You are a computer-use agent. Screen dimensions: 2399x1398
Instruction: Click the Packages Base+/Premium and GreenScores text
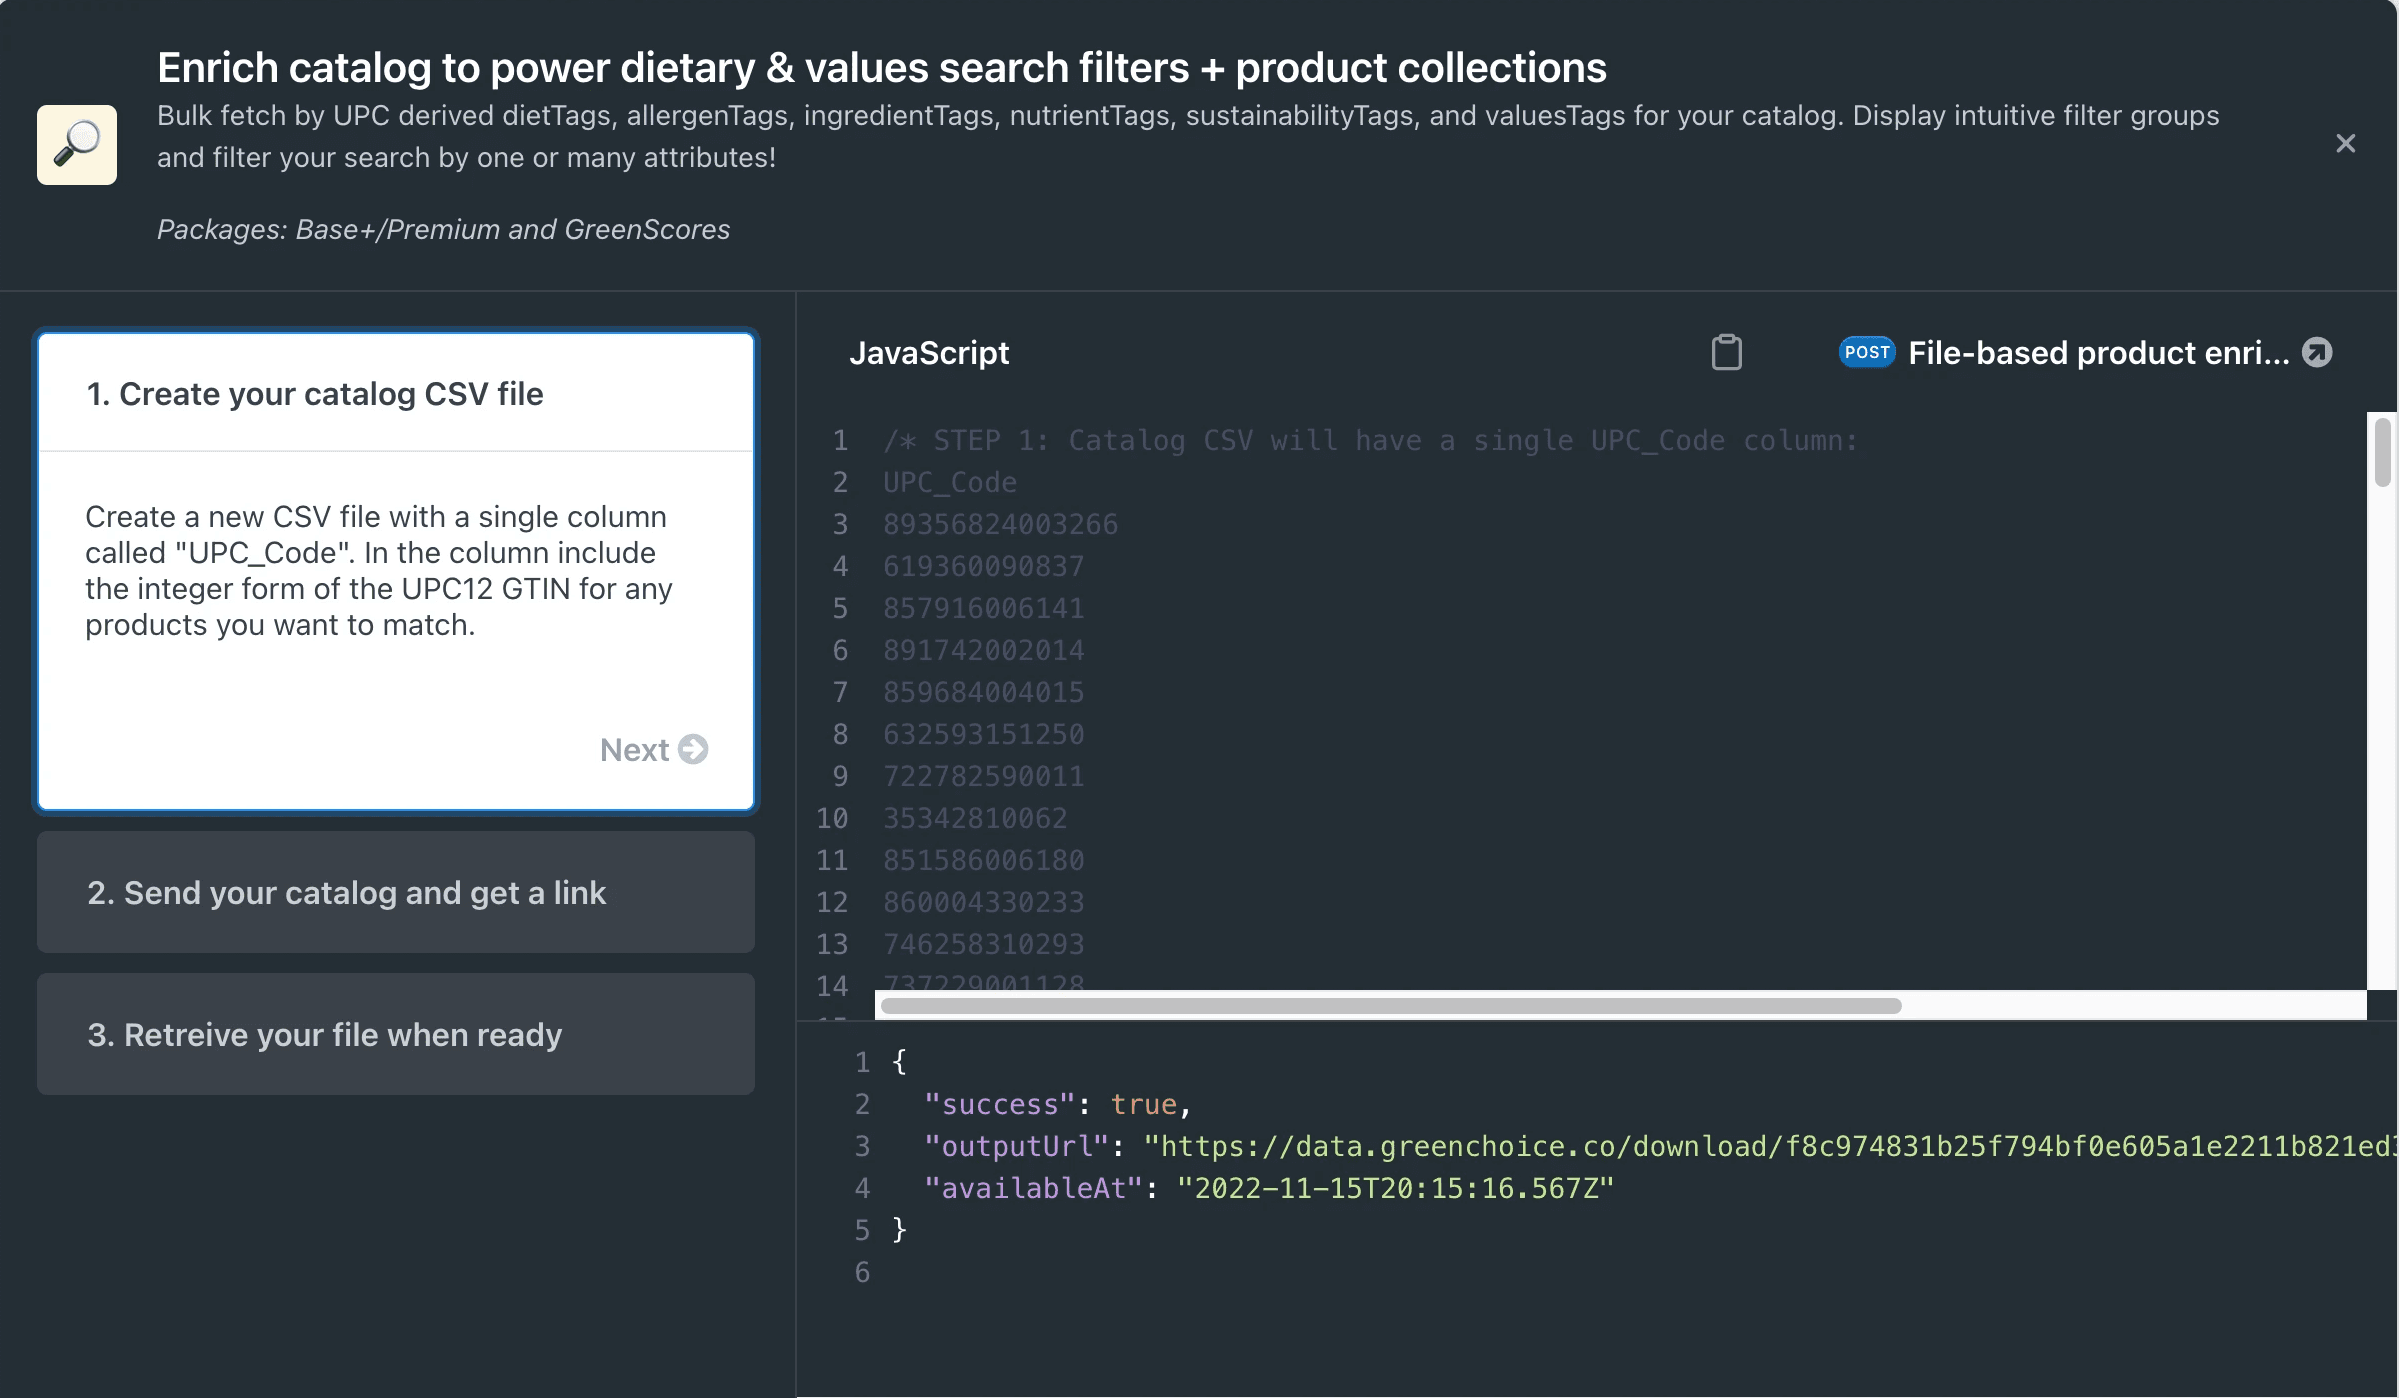pyautogui.click(x=443, y=230)
